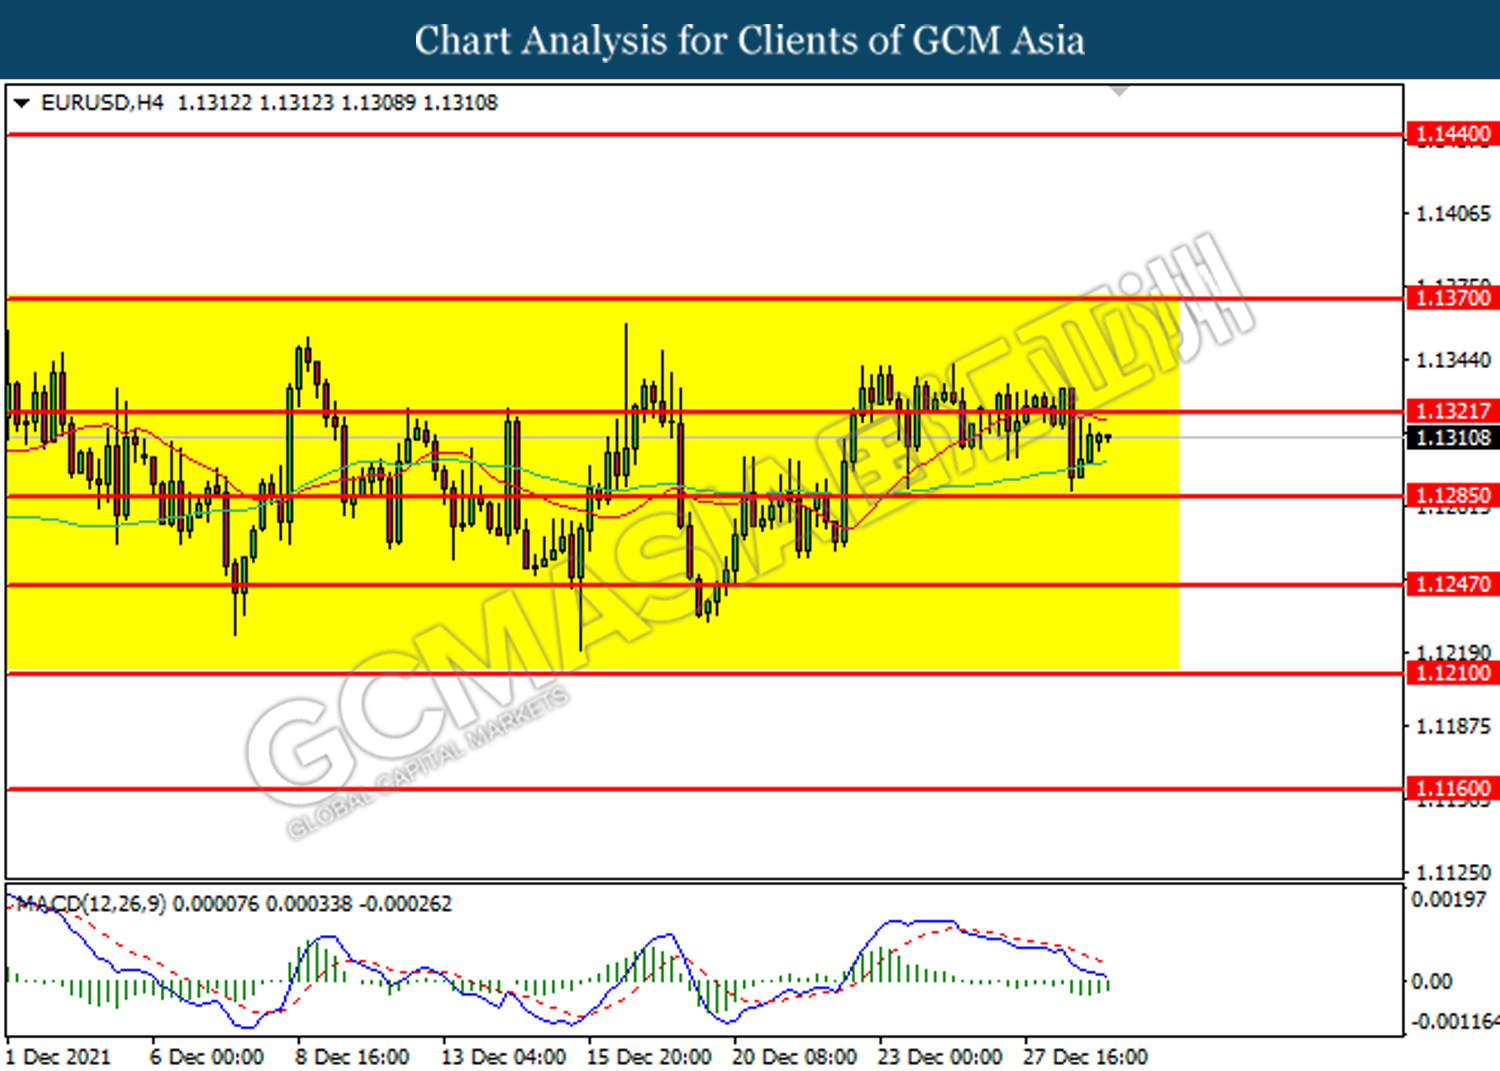The height and width of the screenshot is (1071, 1500).
Task: Click the MACD 0.00197 scale value
Action: 1448,900
